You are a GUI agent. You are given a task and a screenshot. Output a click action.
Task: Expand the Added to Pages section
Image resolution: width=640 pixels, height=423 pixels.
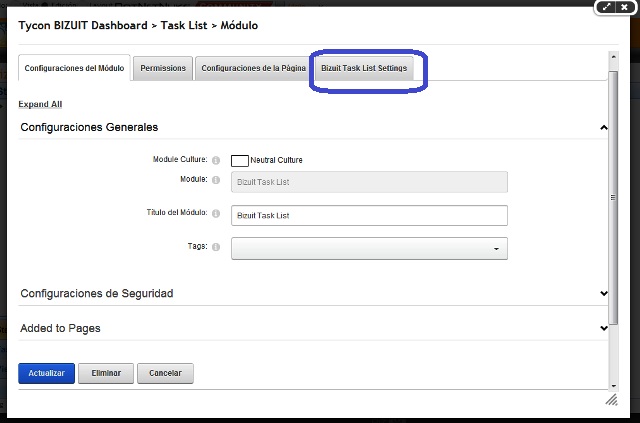(x=604, y=328)
